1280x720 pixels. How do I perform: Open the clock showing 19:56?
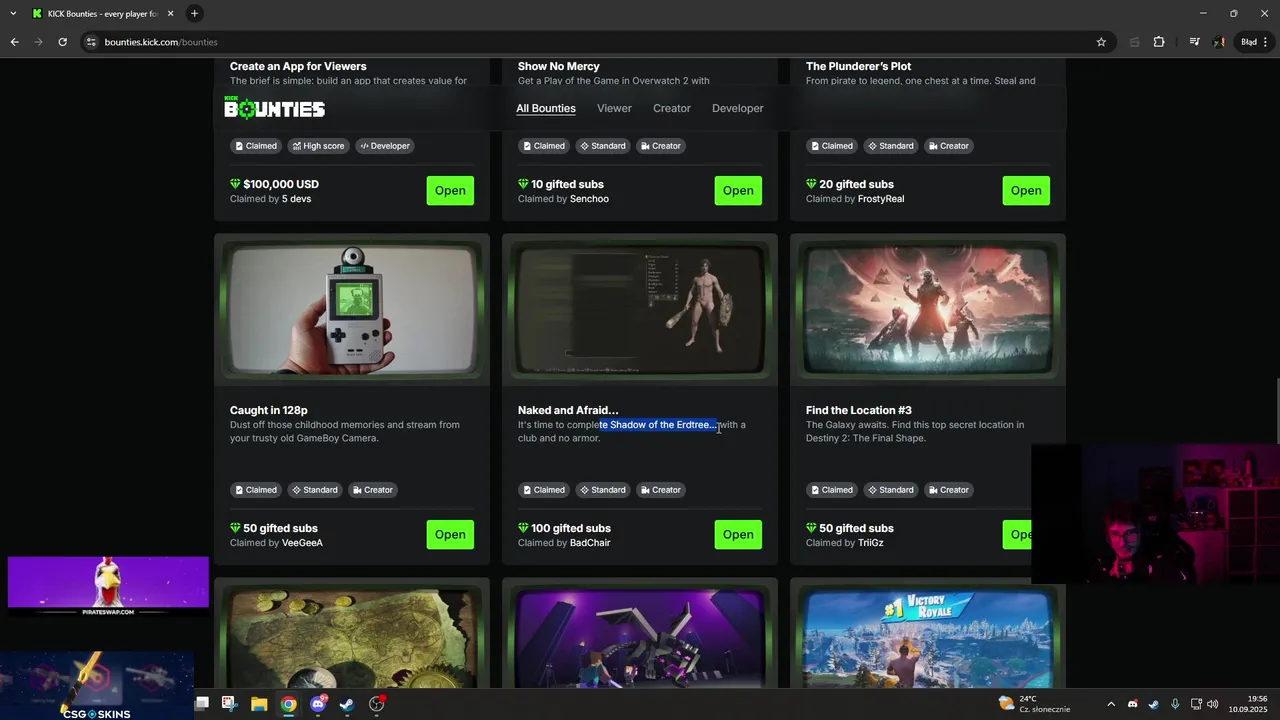(1250, 703)
